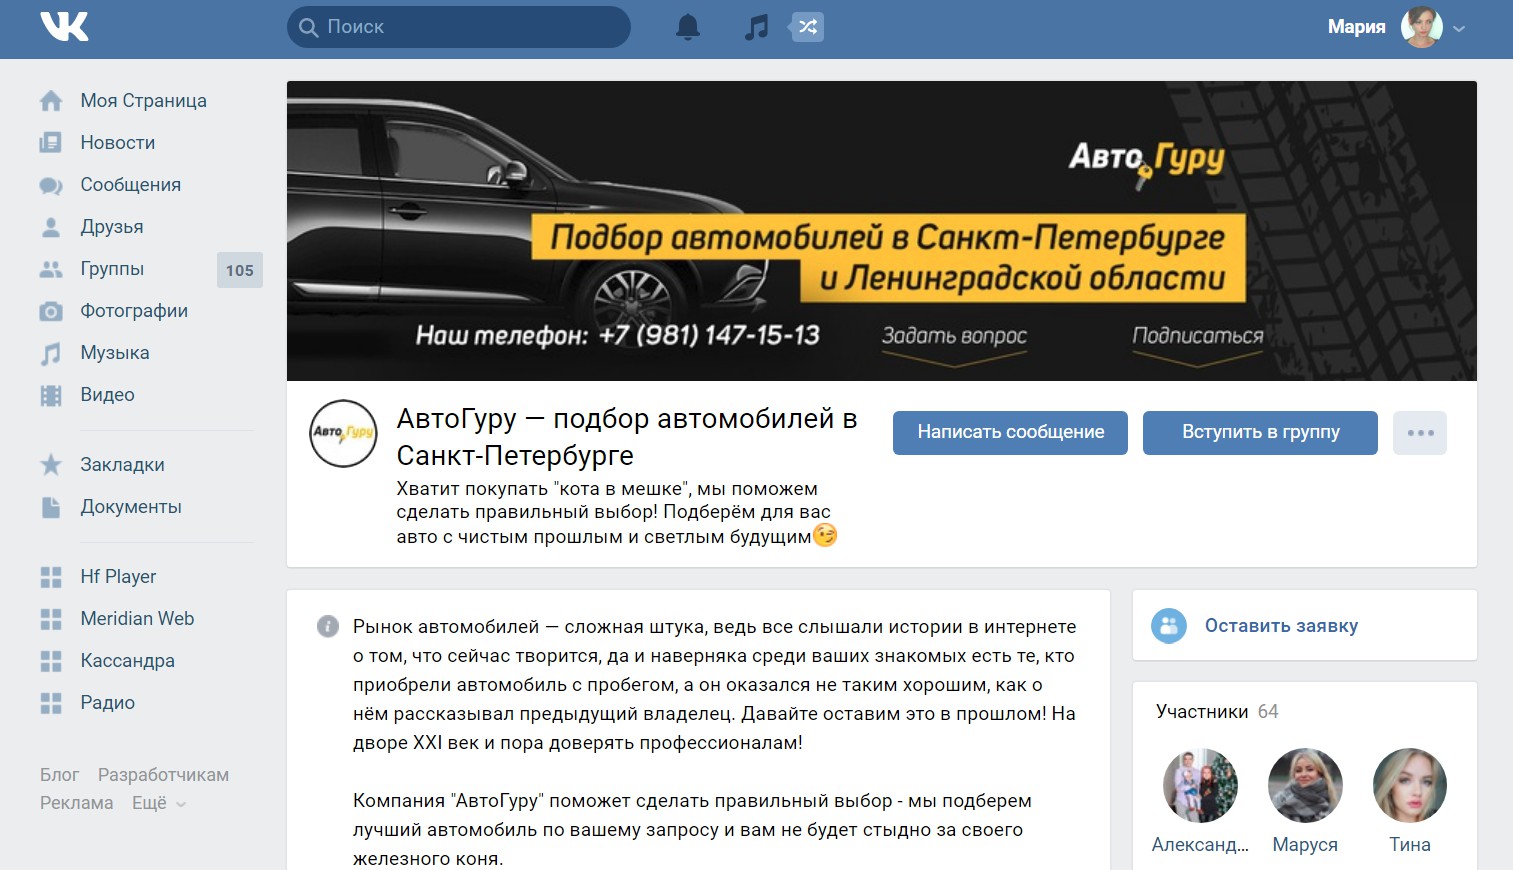Screen dimensions: 1513x870
Task: Open Фотографии
Action: point(134,311)
